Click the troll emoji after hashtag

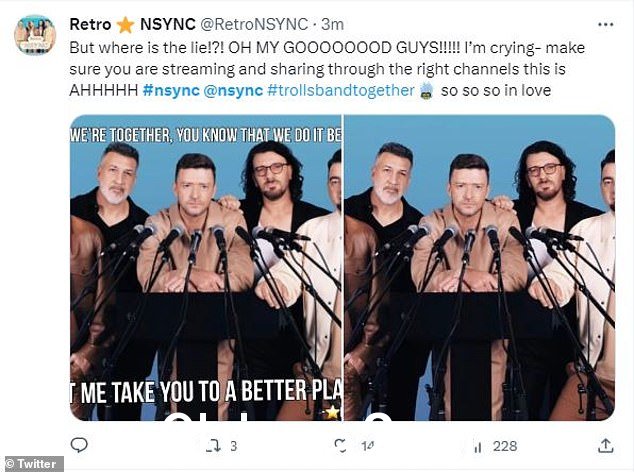point(427,91)
